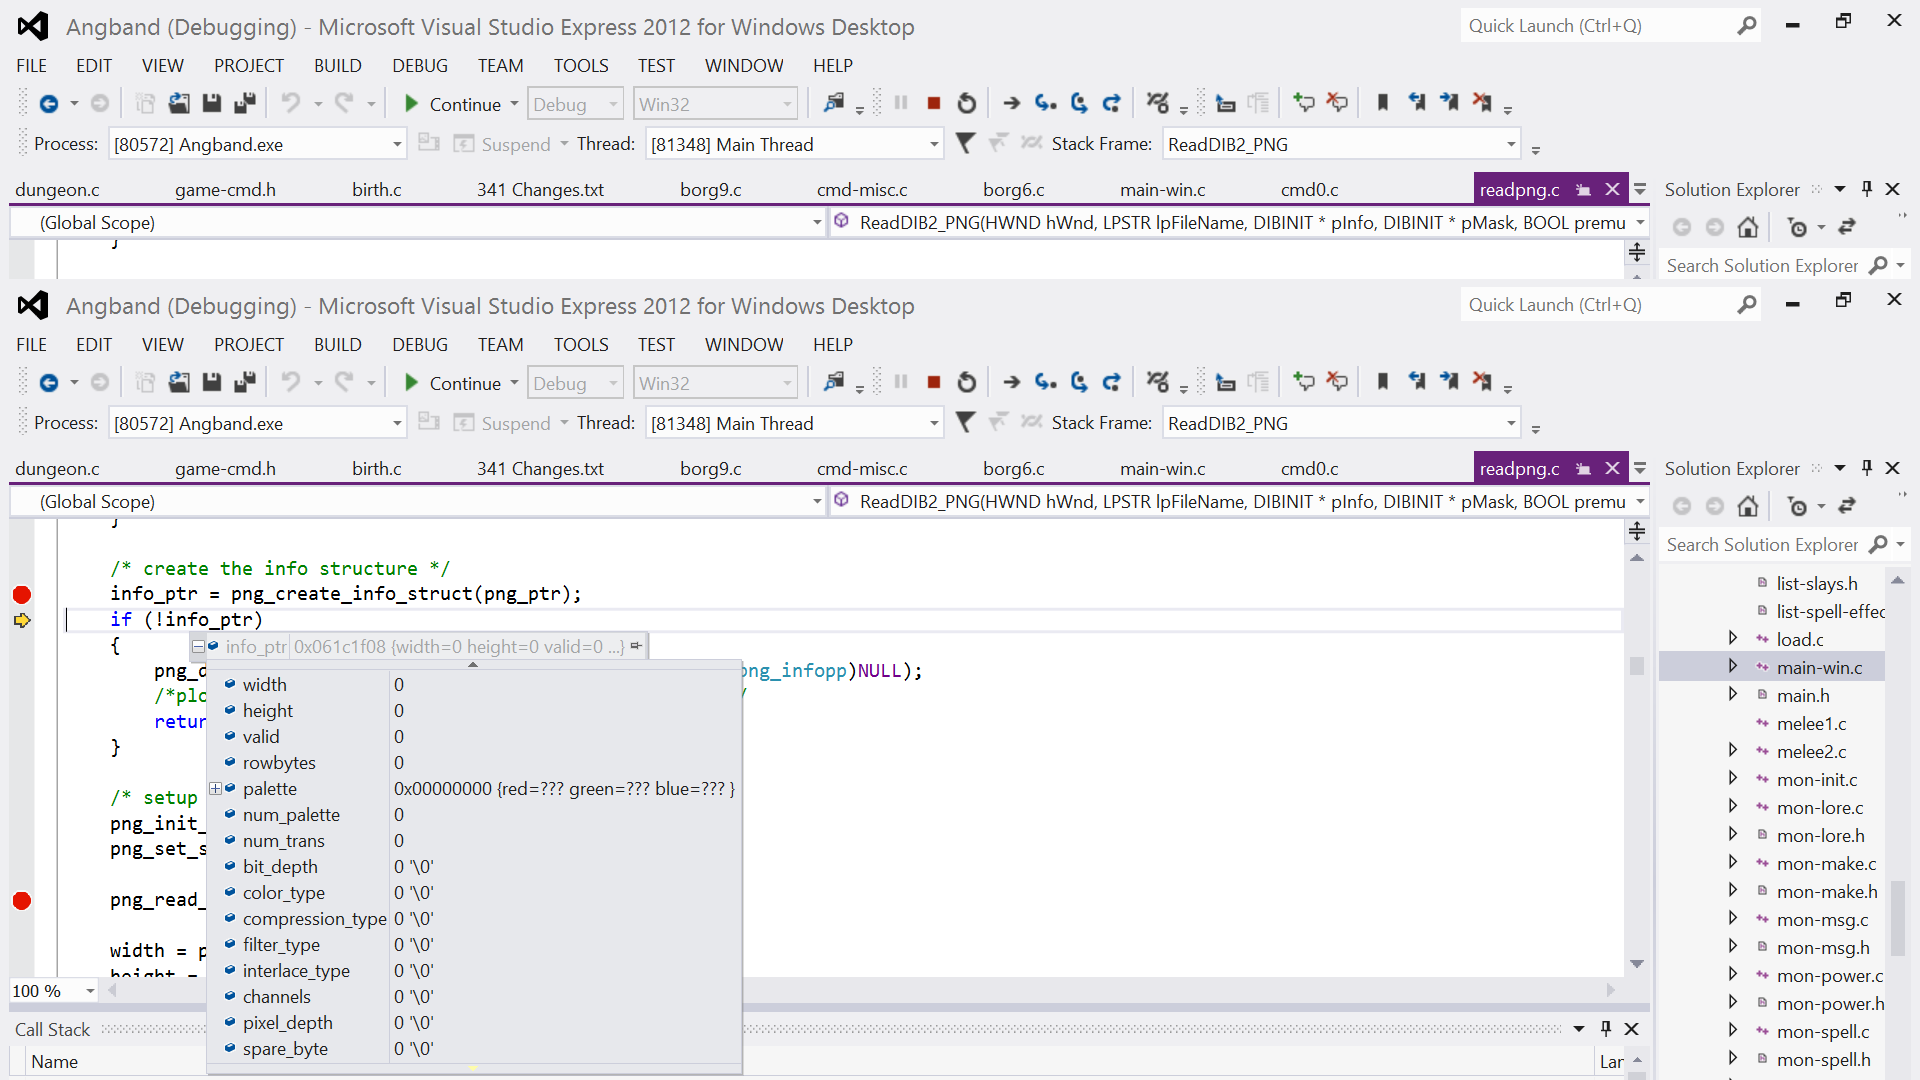Click Continue button in front window
Viewport: 1920px width, 1080px height.
click(x=453, y=383)
